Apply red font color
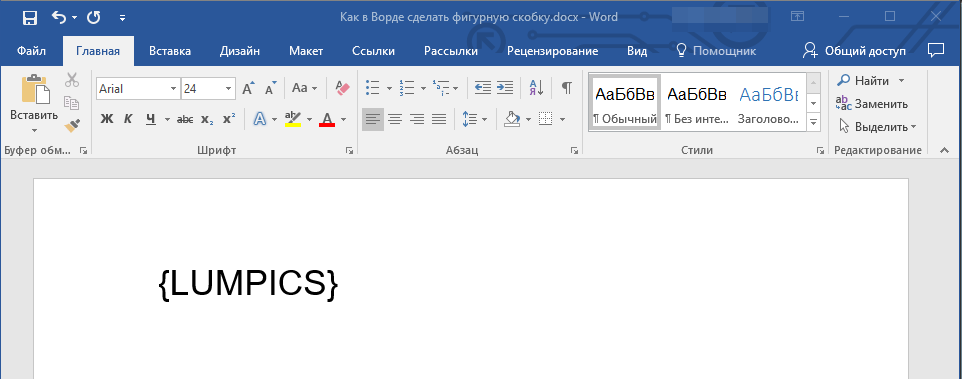Image resolution: width=962 pixels, height=379 pixels. pos(327,119)
